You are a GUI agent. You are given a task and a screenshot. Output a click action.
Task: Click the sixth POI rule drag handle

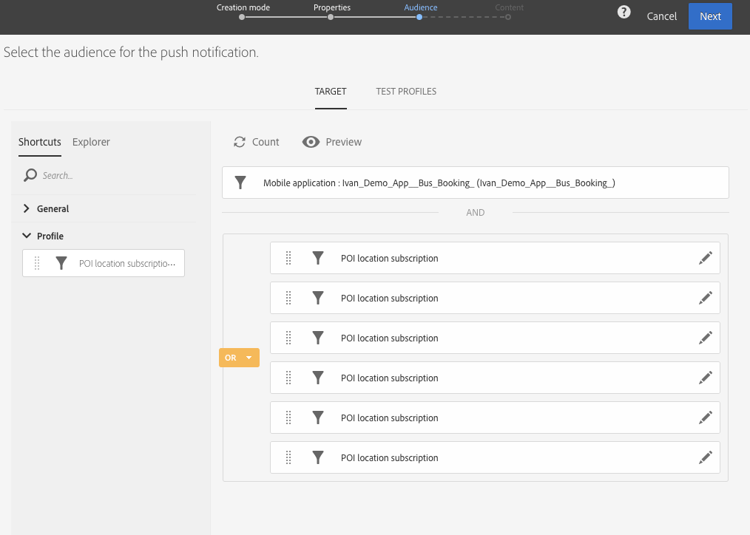[288, 458]
